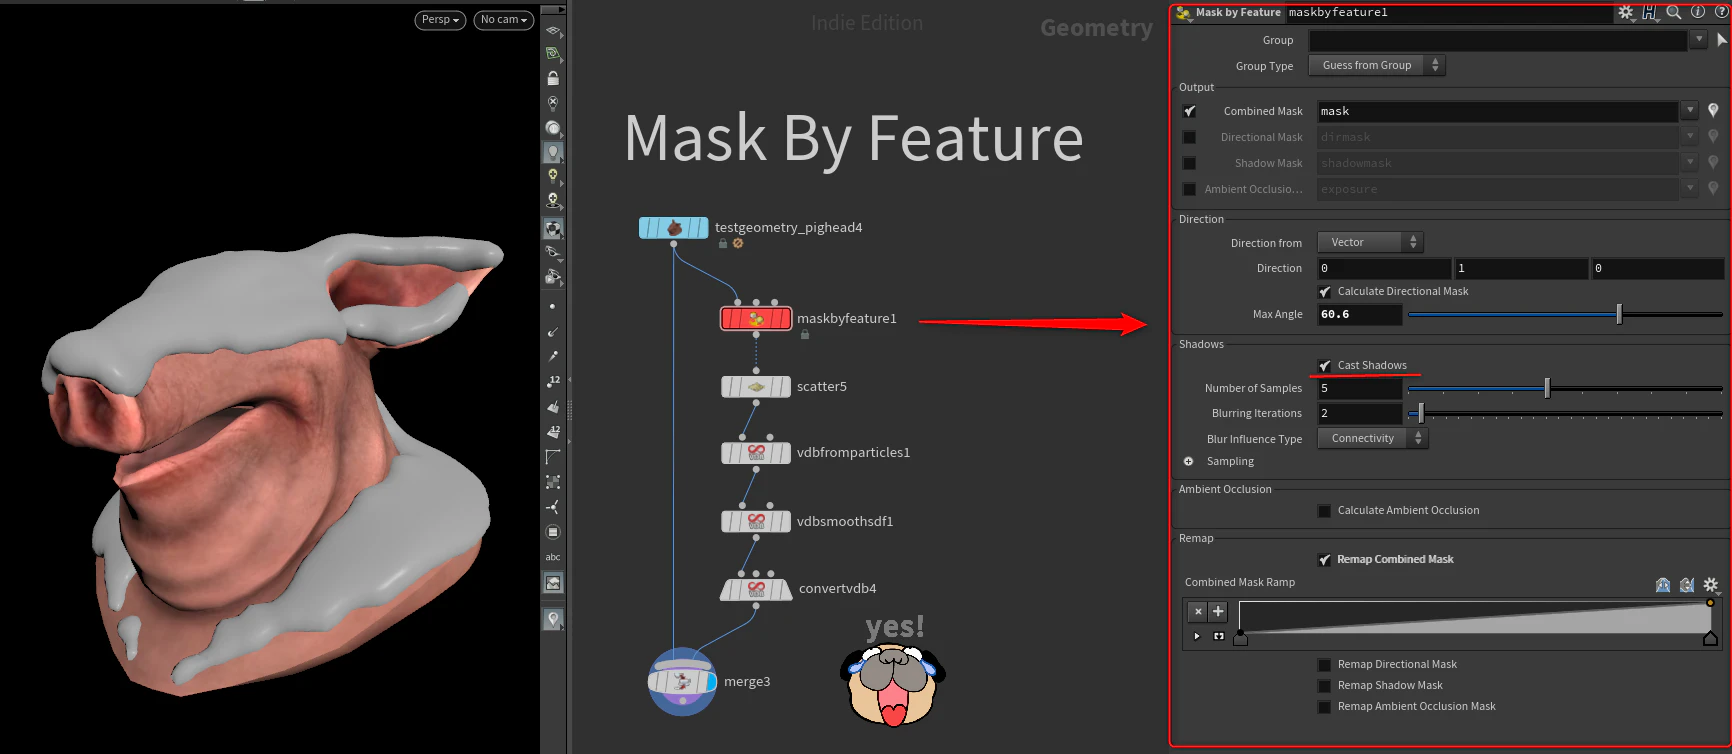Toggle Remap Combined Mask checkbox
The width and height of the screenshot is (1732, 754).
pyautogui.click(x=1325, y=559)
